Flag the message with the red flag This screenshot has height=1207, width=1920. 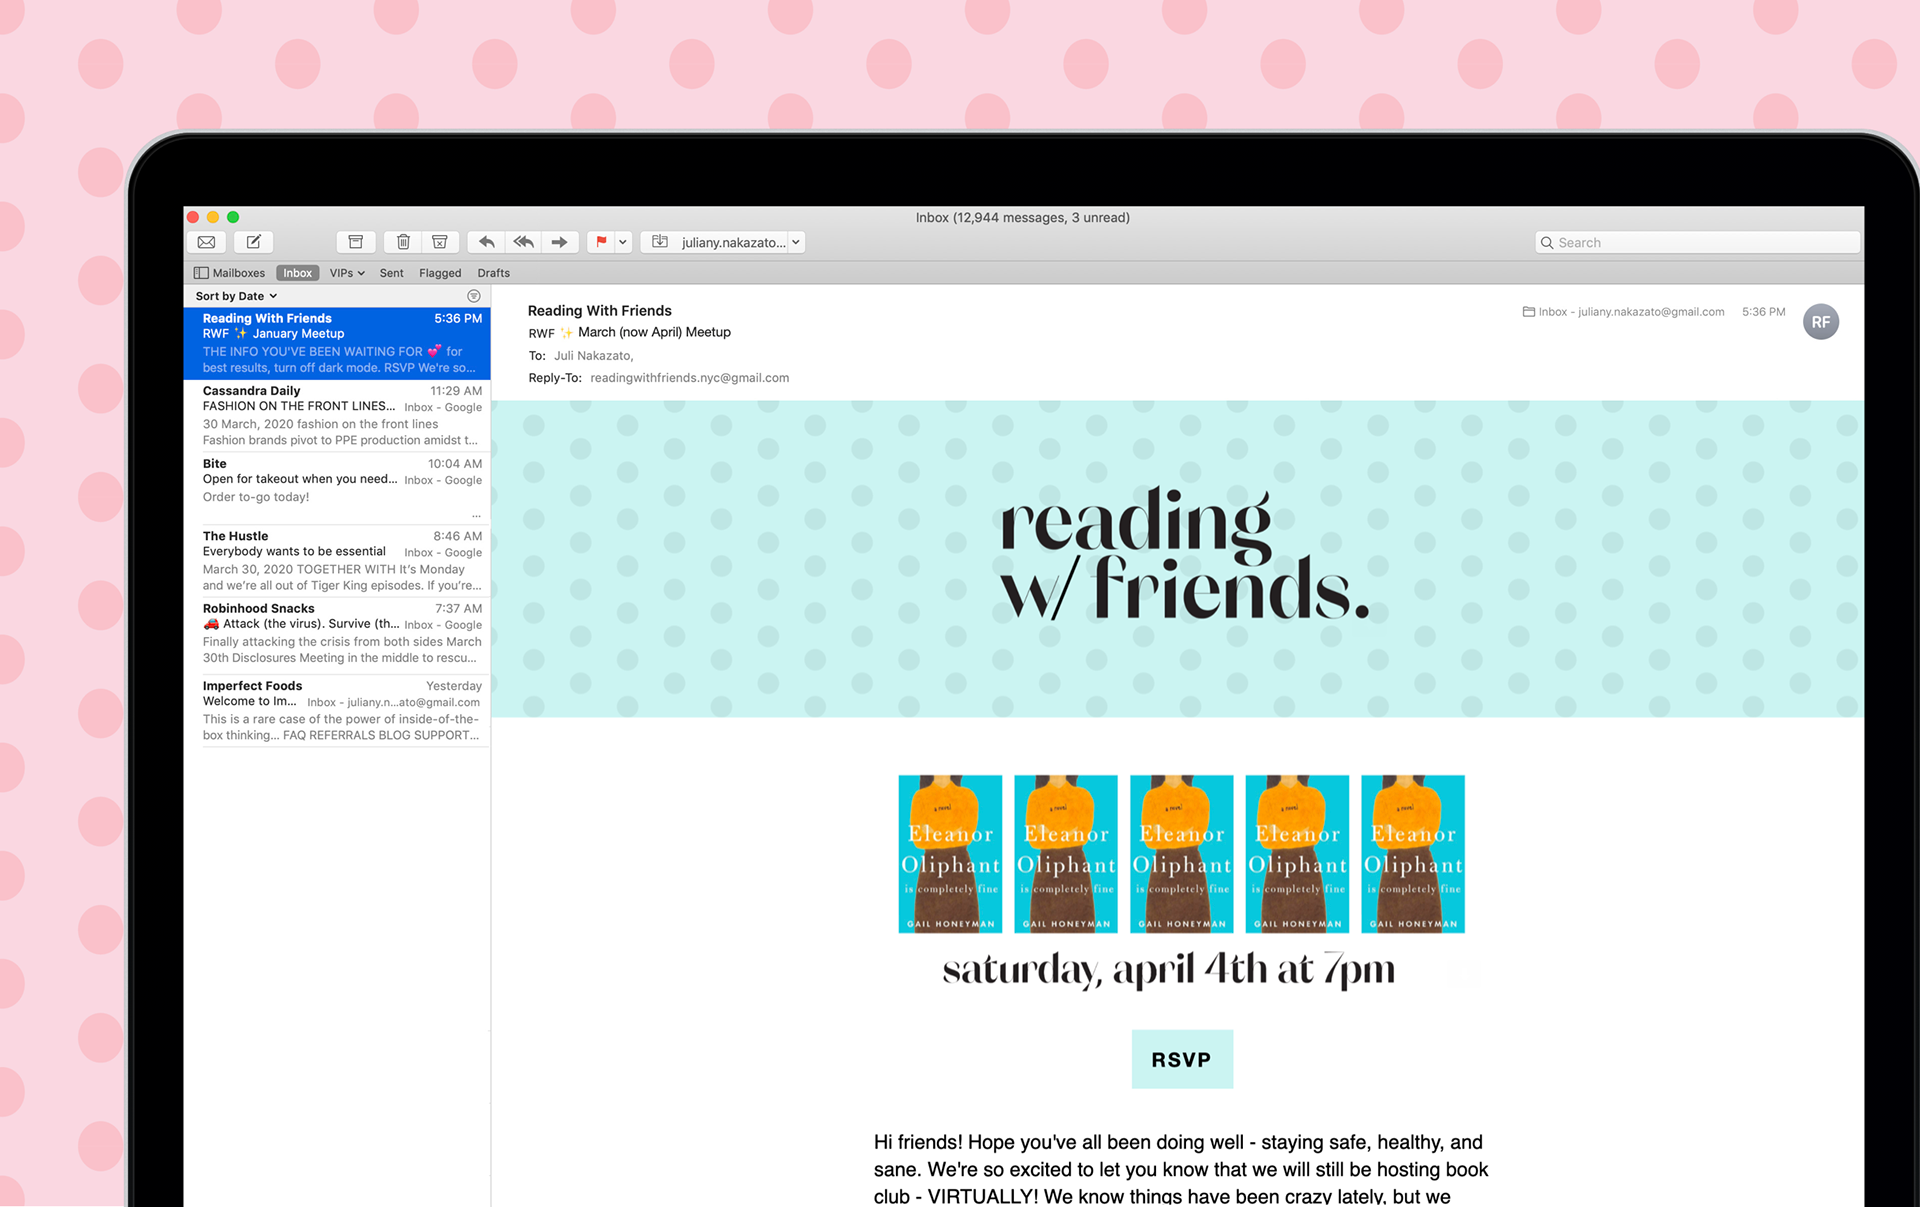[601, 242]
